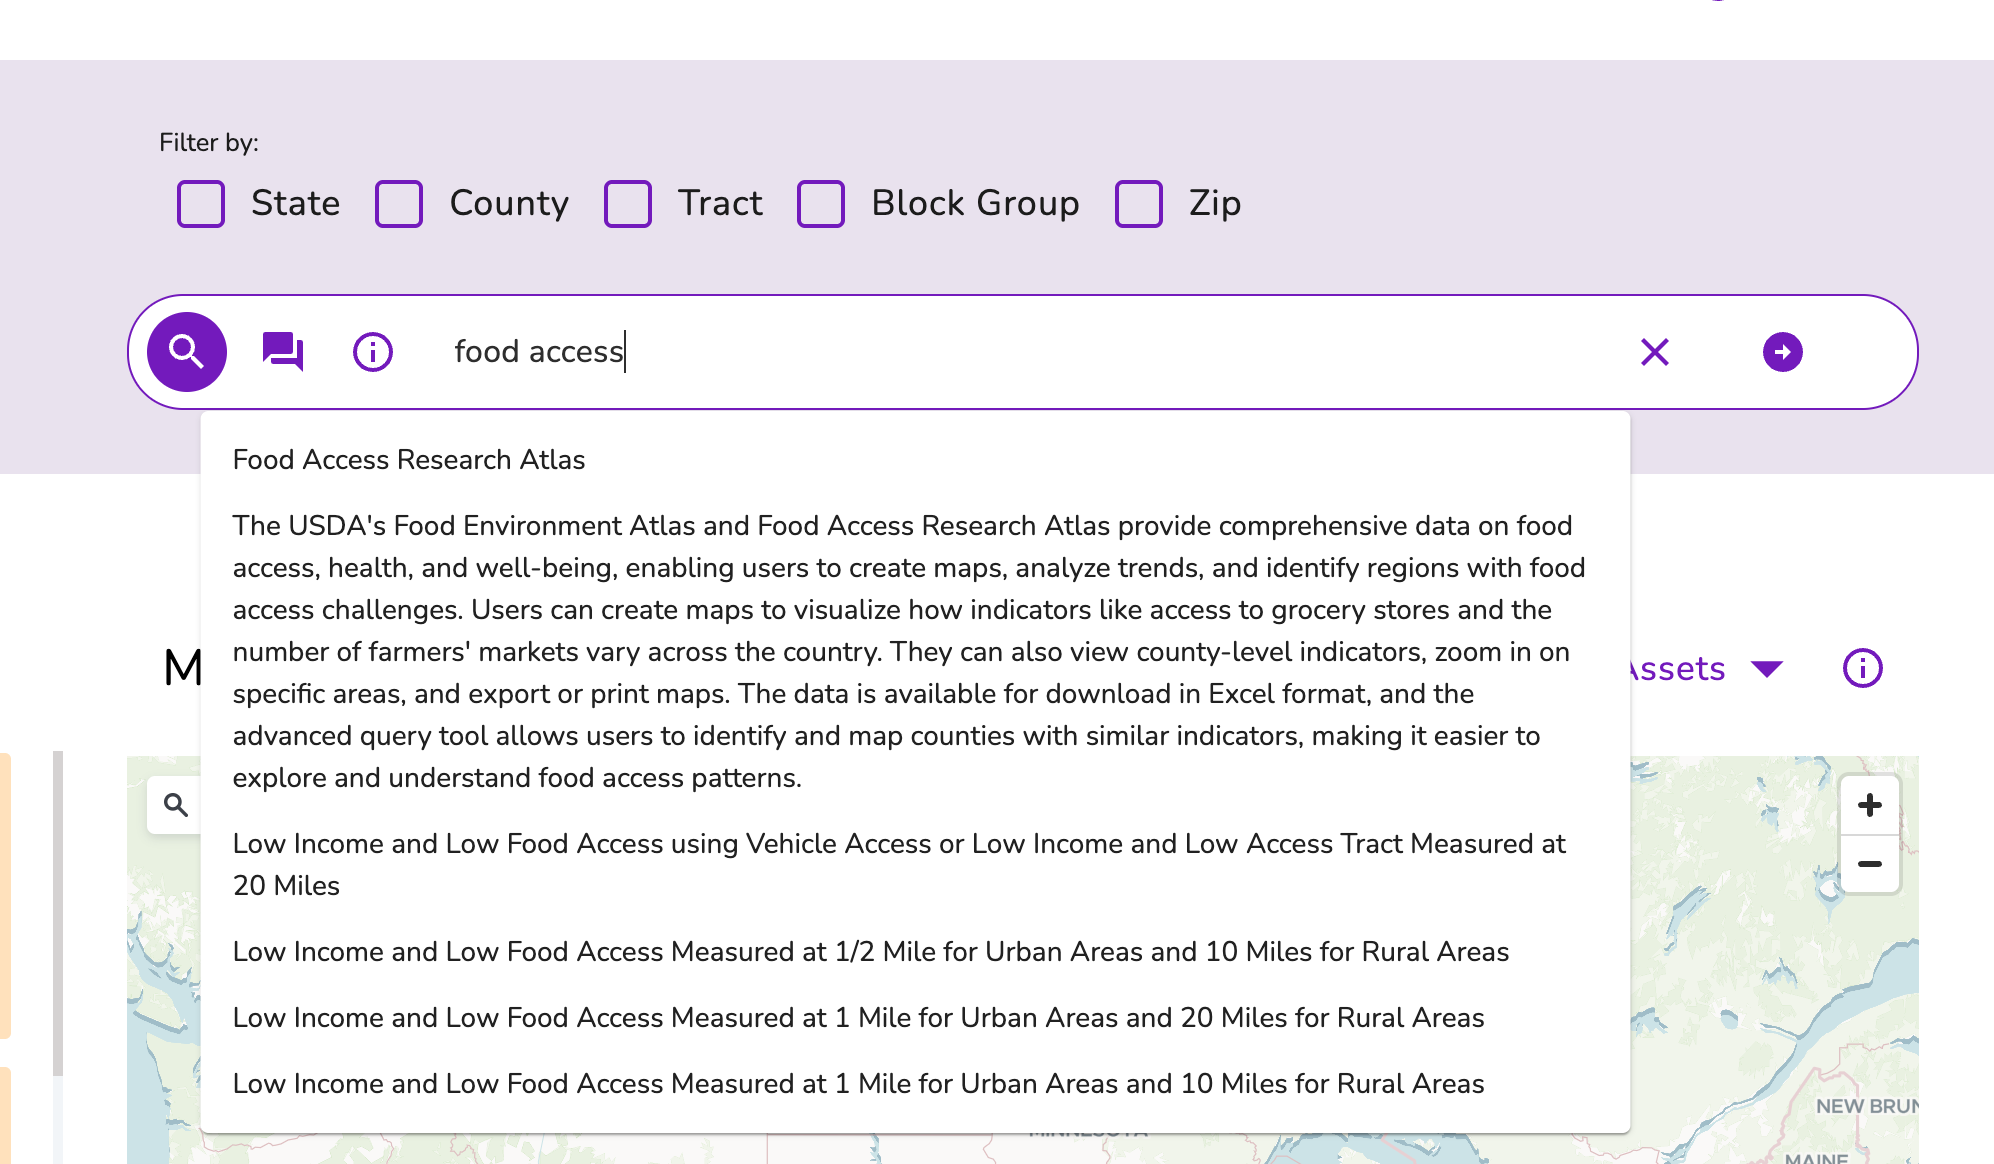This screenshot has width=1994, height=1164.
Task: Enable the State filter checkbox
Action: [200, 204]
